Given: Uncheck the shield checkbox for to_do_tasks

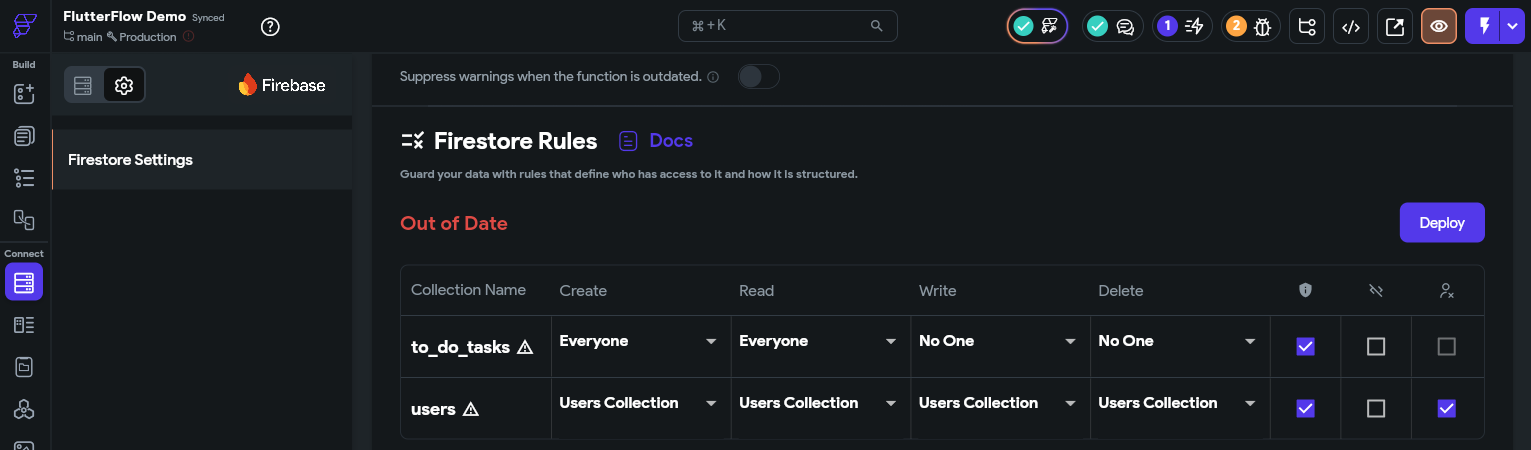Looking at the screenshot, I should click(x=1305, y=347).
